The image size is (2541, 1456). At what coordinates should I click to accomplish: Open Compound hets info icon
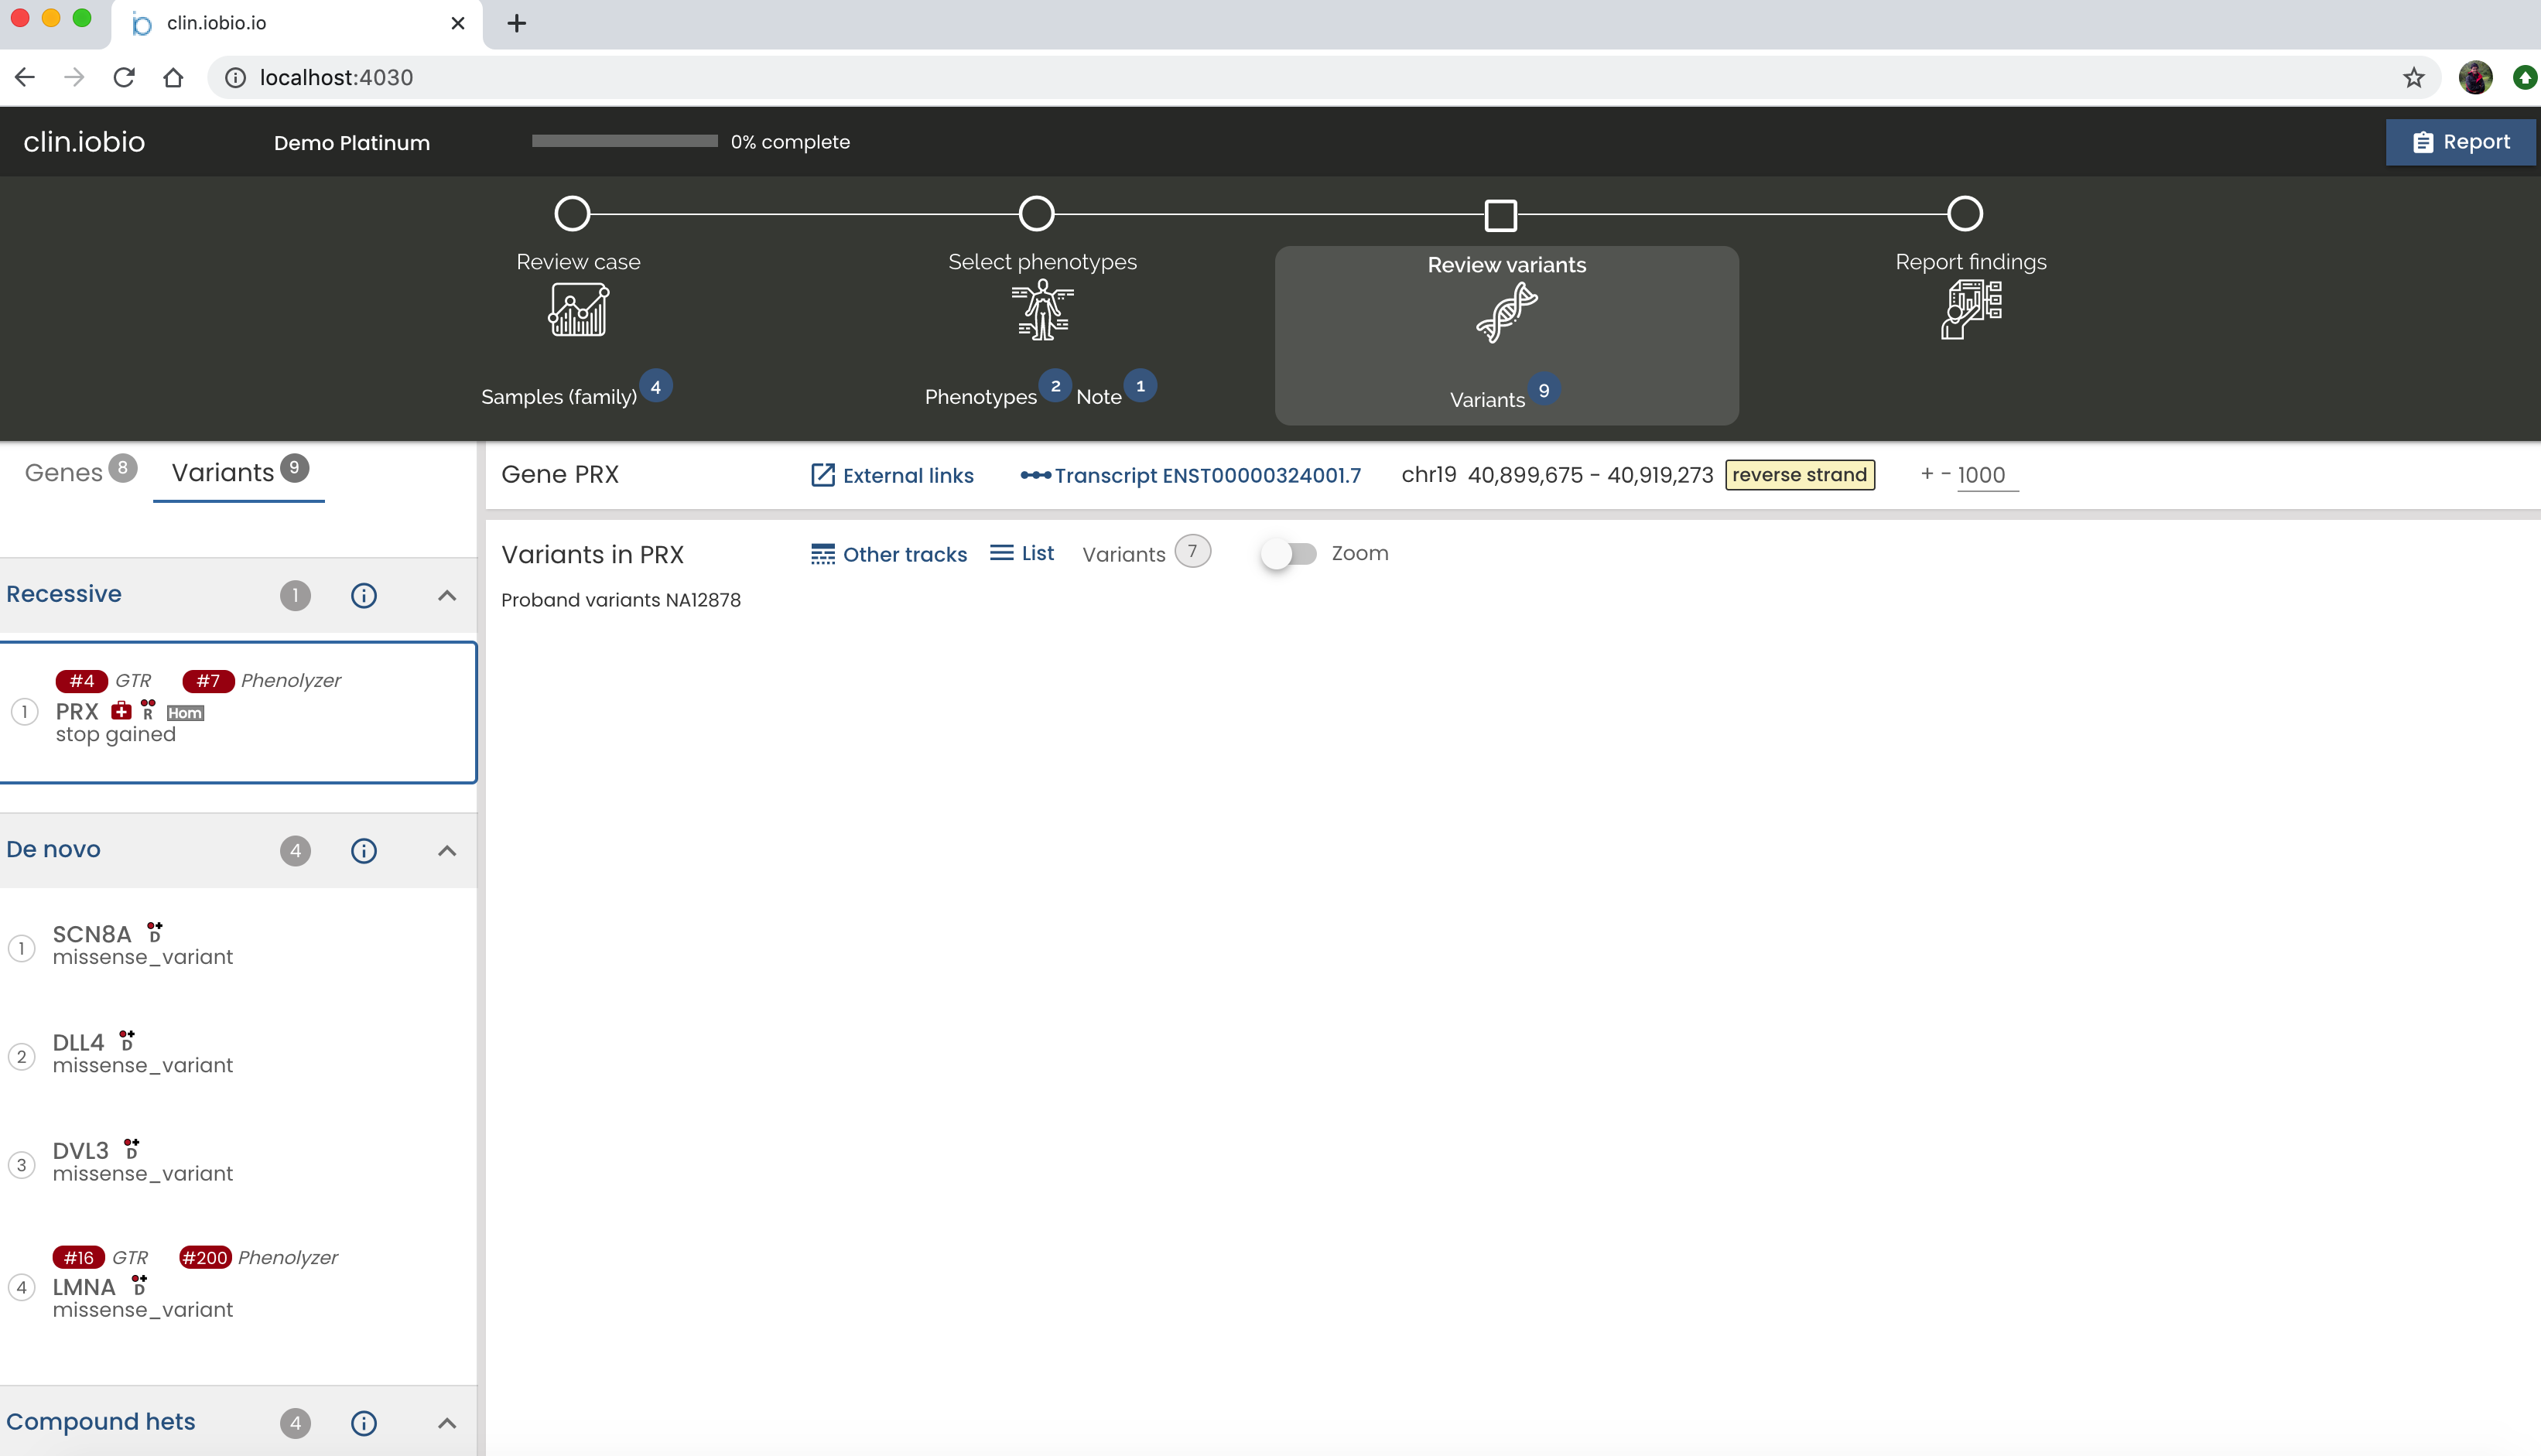coord(364,1423)
